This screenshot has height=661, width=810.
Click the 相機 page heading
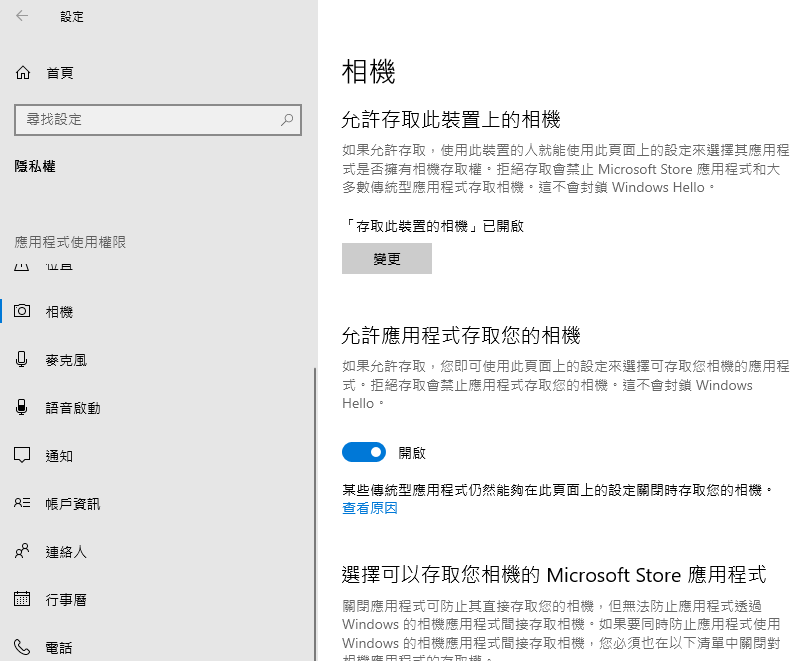click(369, 71)
